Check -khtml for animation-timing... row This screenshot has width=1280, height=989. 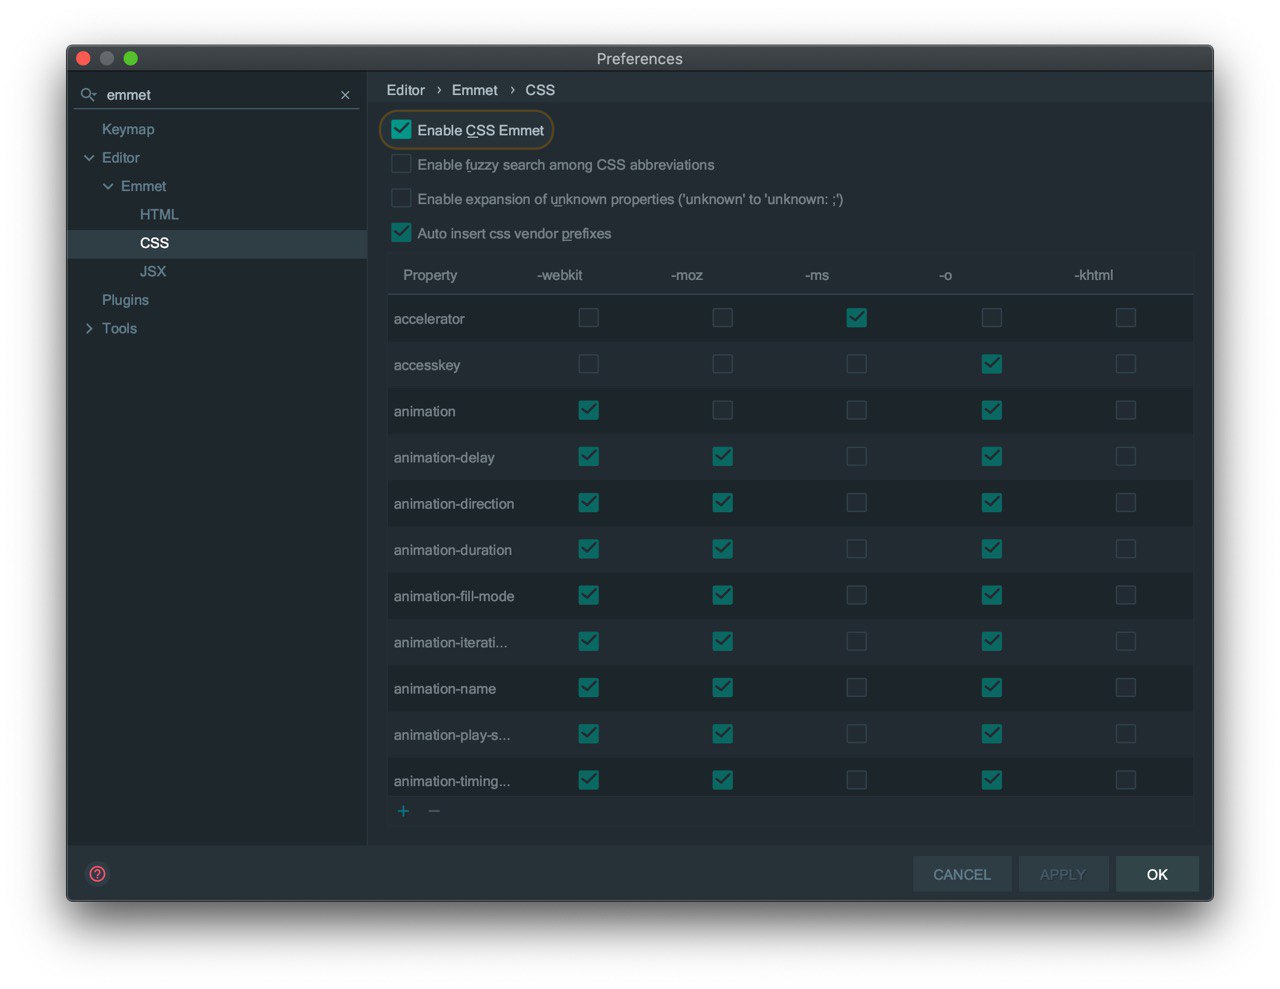[1126, 780]
